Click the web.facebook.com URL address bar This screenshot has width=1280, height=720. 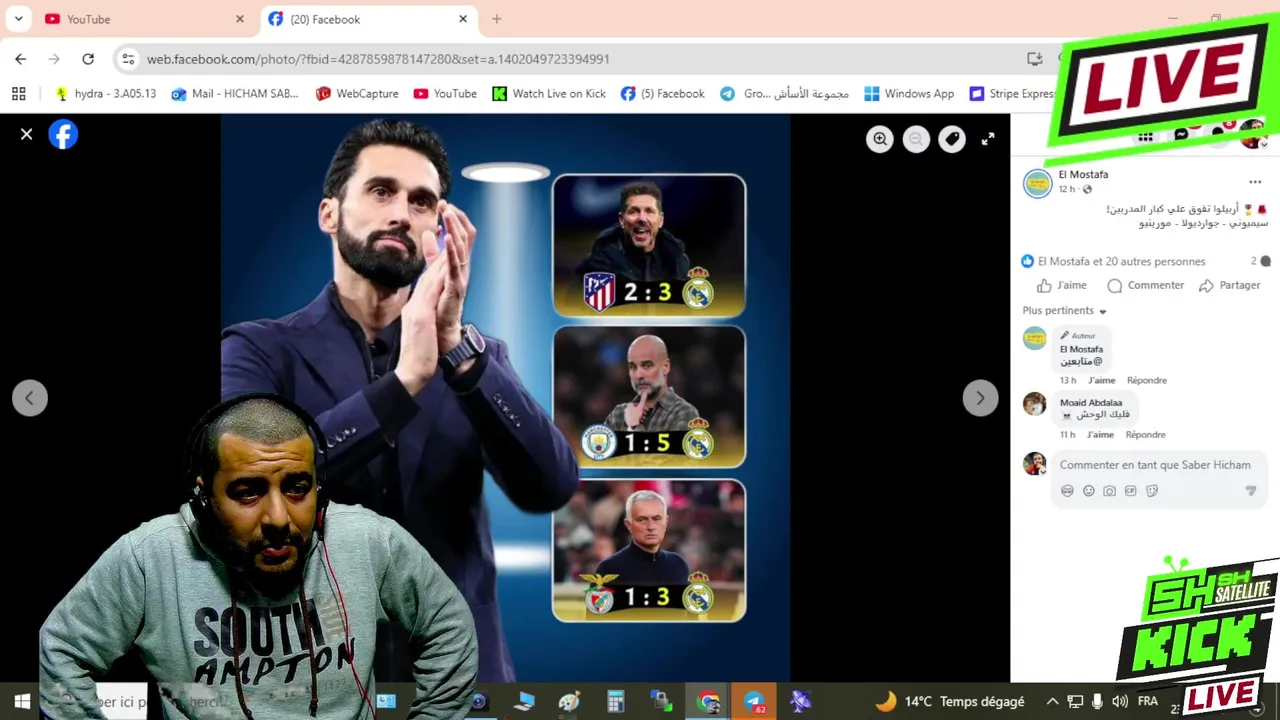point(378,59)
